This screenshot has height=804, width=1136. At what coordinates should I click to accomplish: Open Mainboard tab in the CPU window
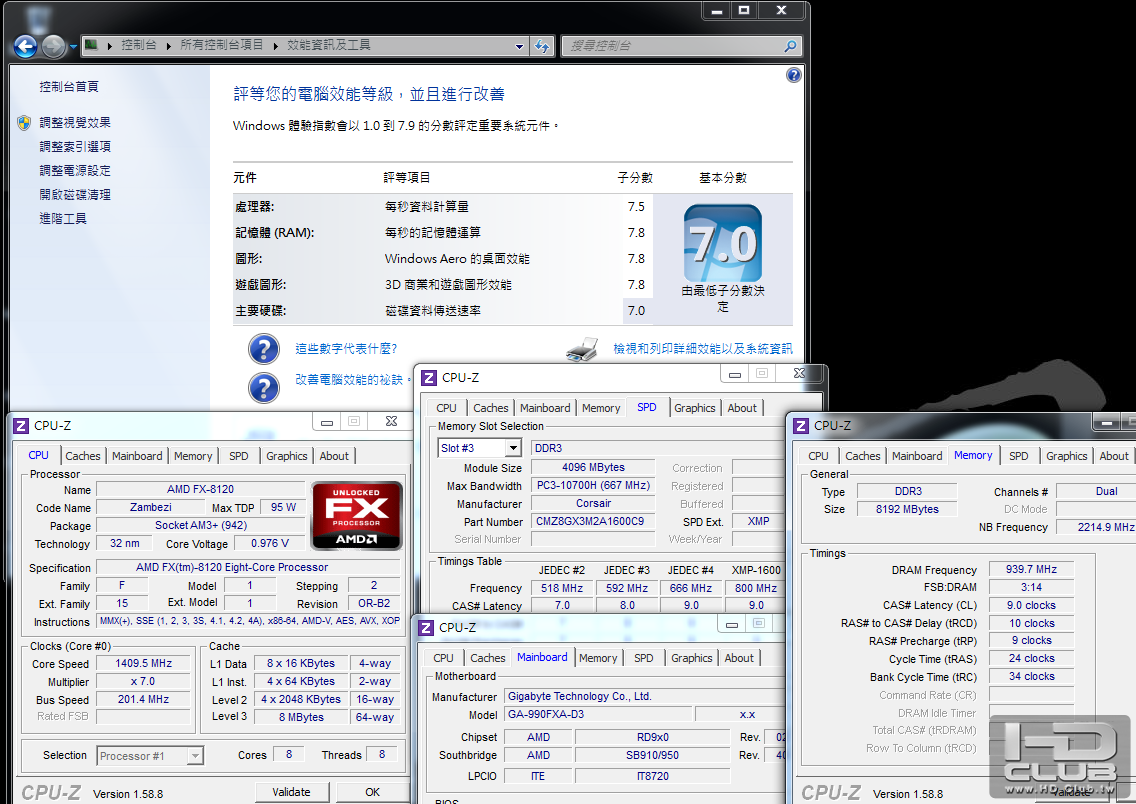coord(137,456)
